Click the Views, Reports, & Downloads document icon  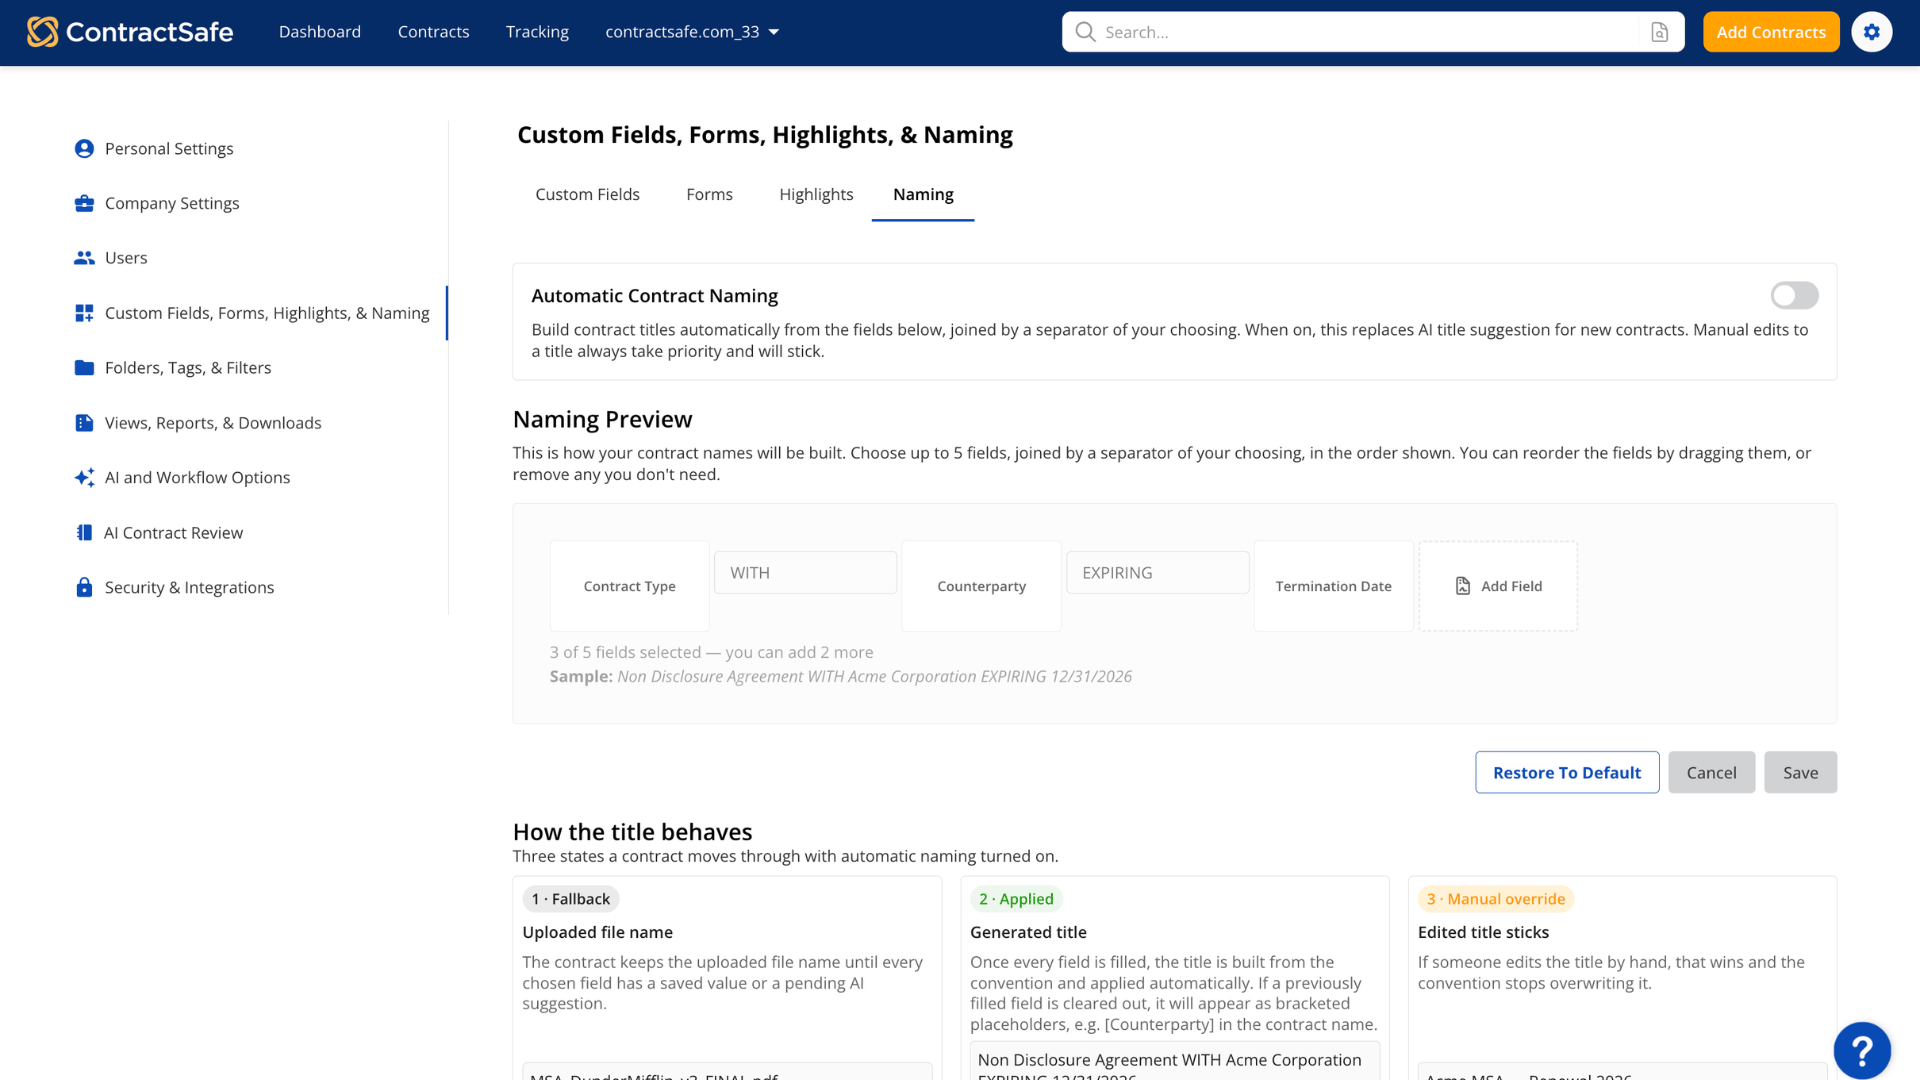pos(84,423)
